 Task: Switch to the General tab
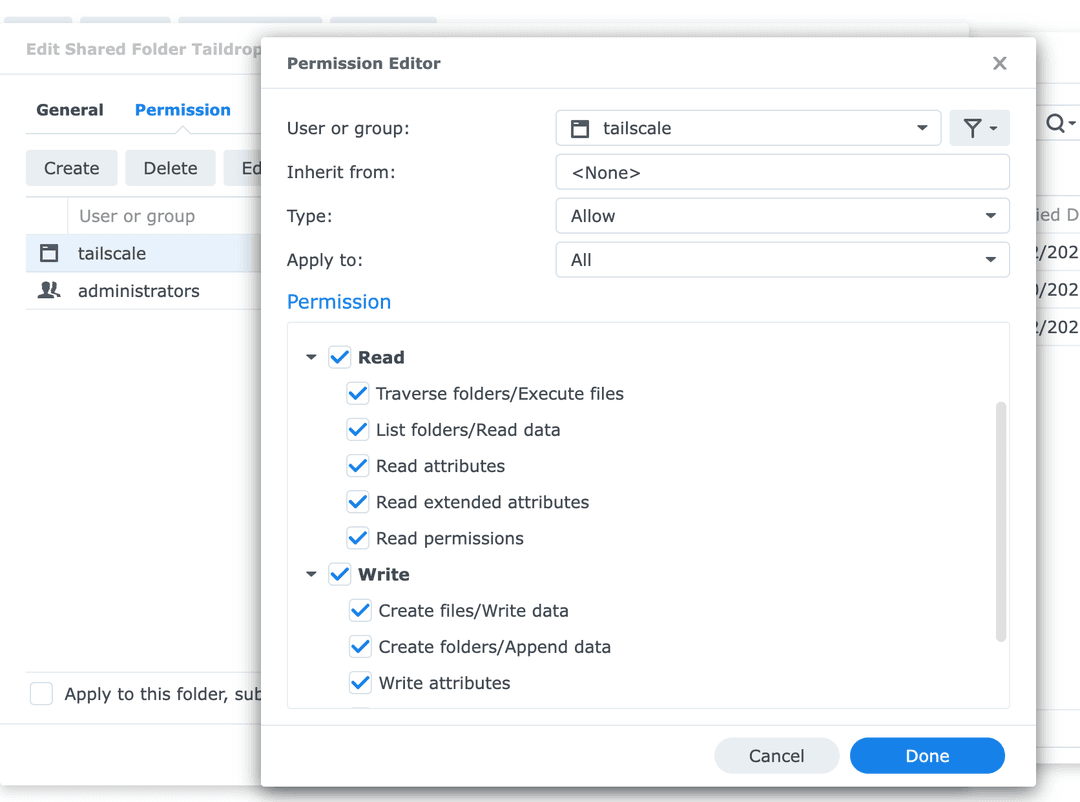pos(70,110)
